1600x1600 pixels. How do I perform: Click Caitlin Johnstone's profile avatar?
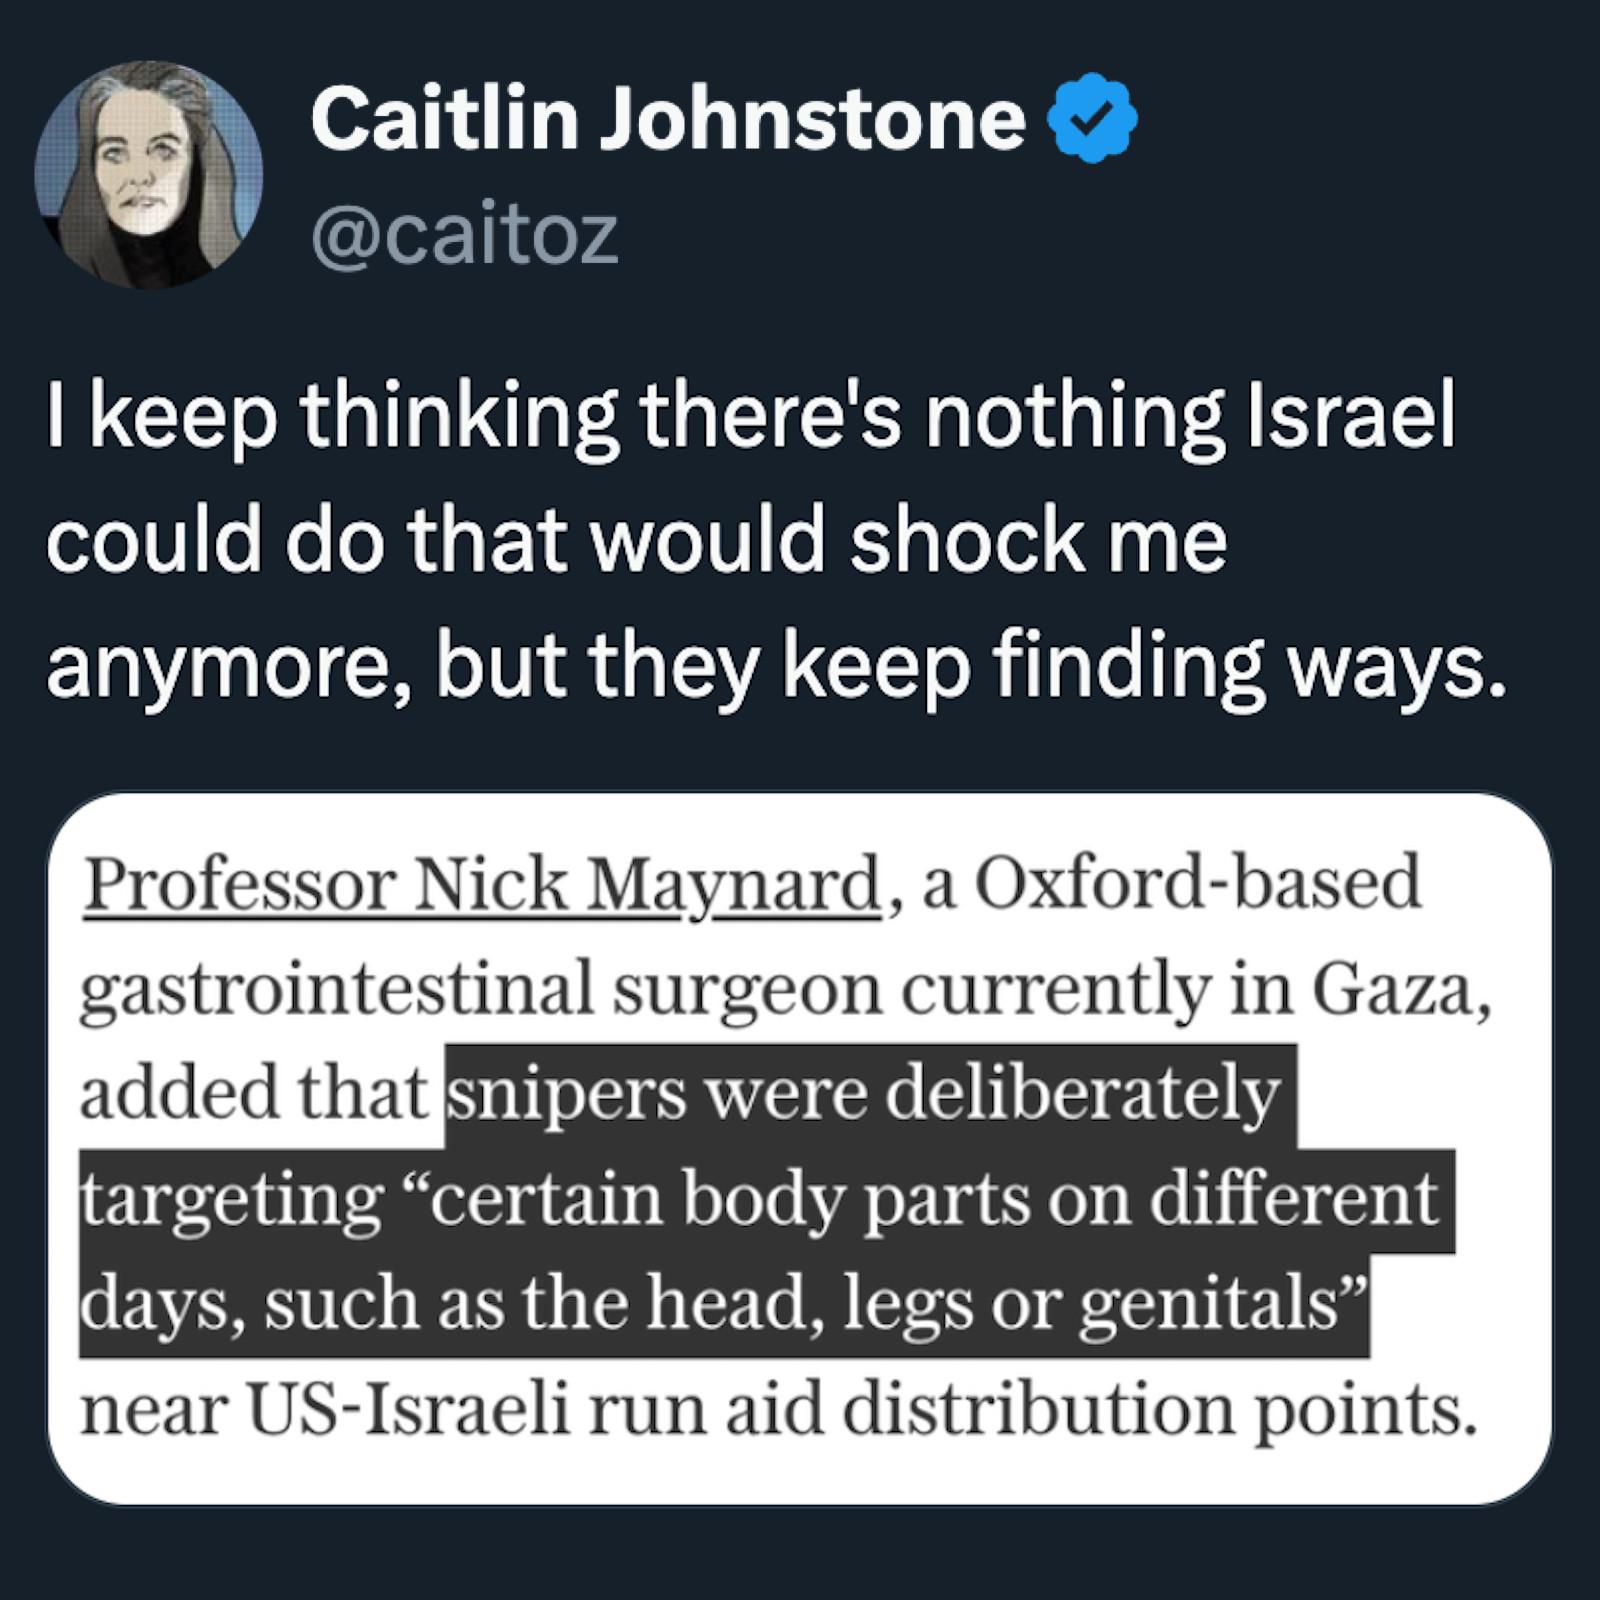(149, 175)
